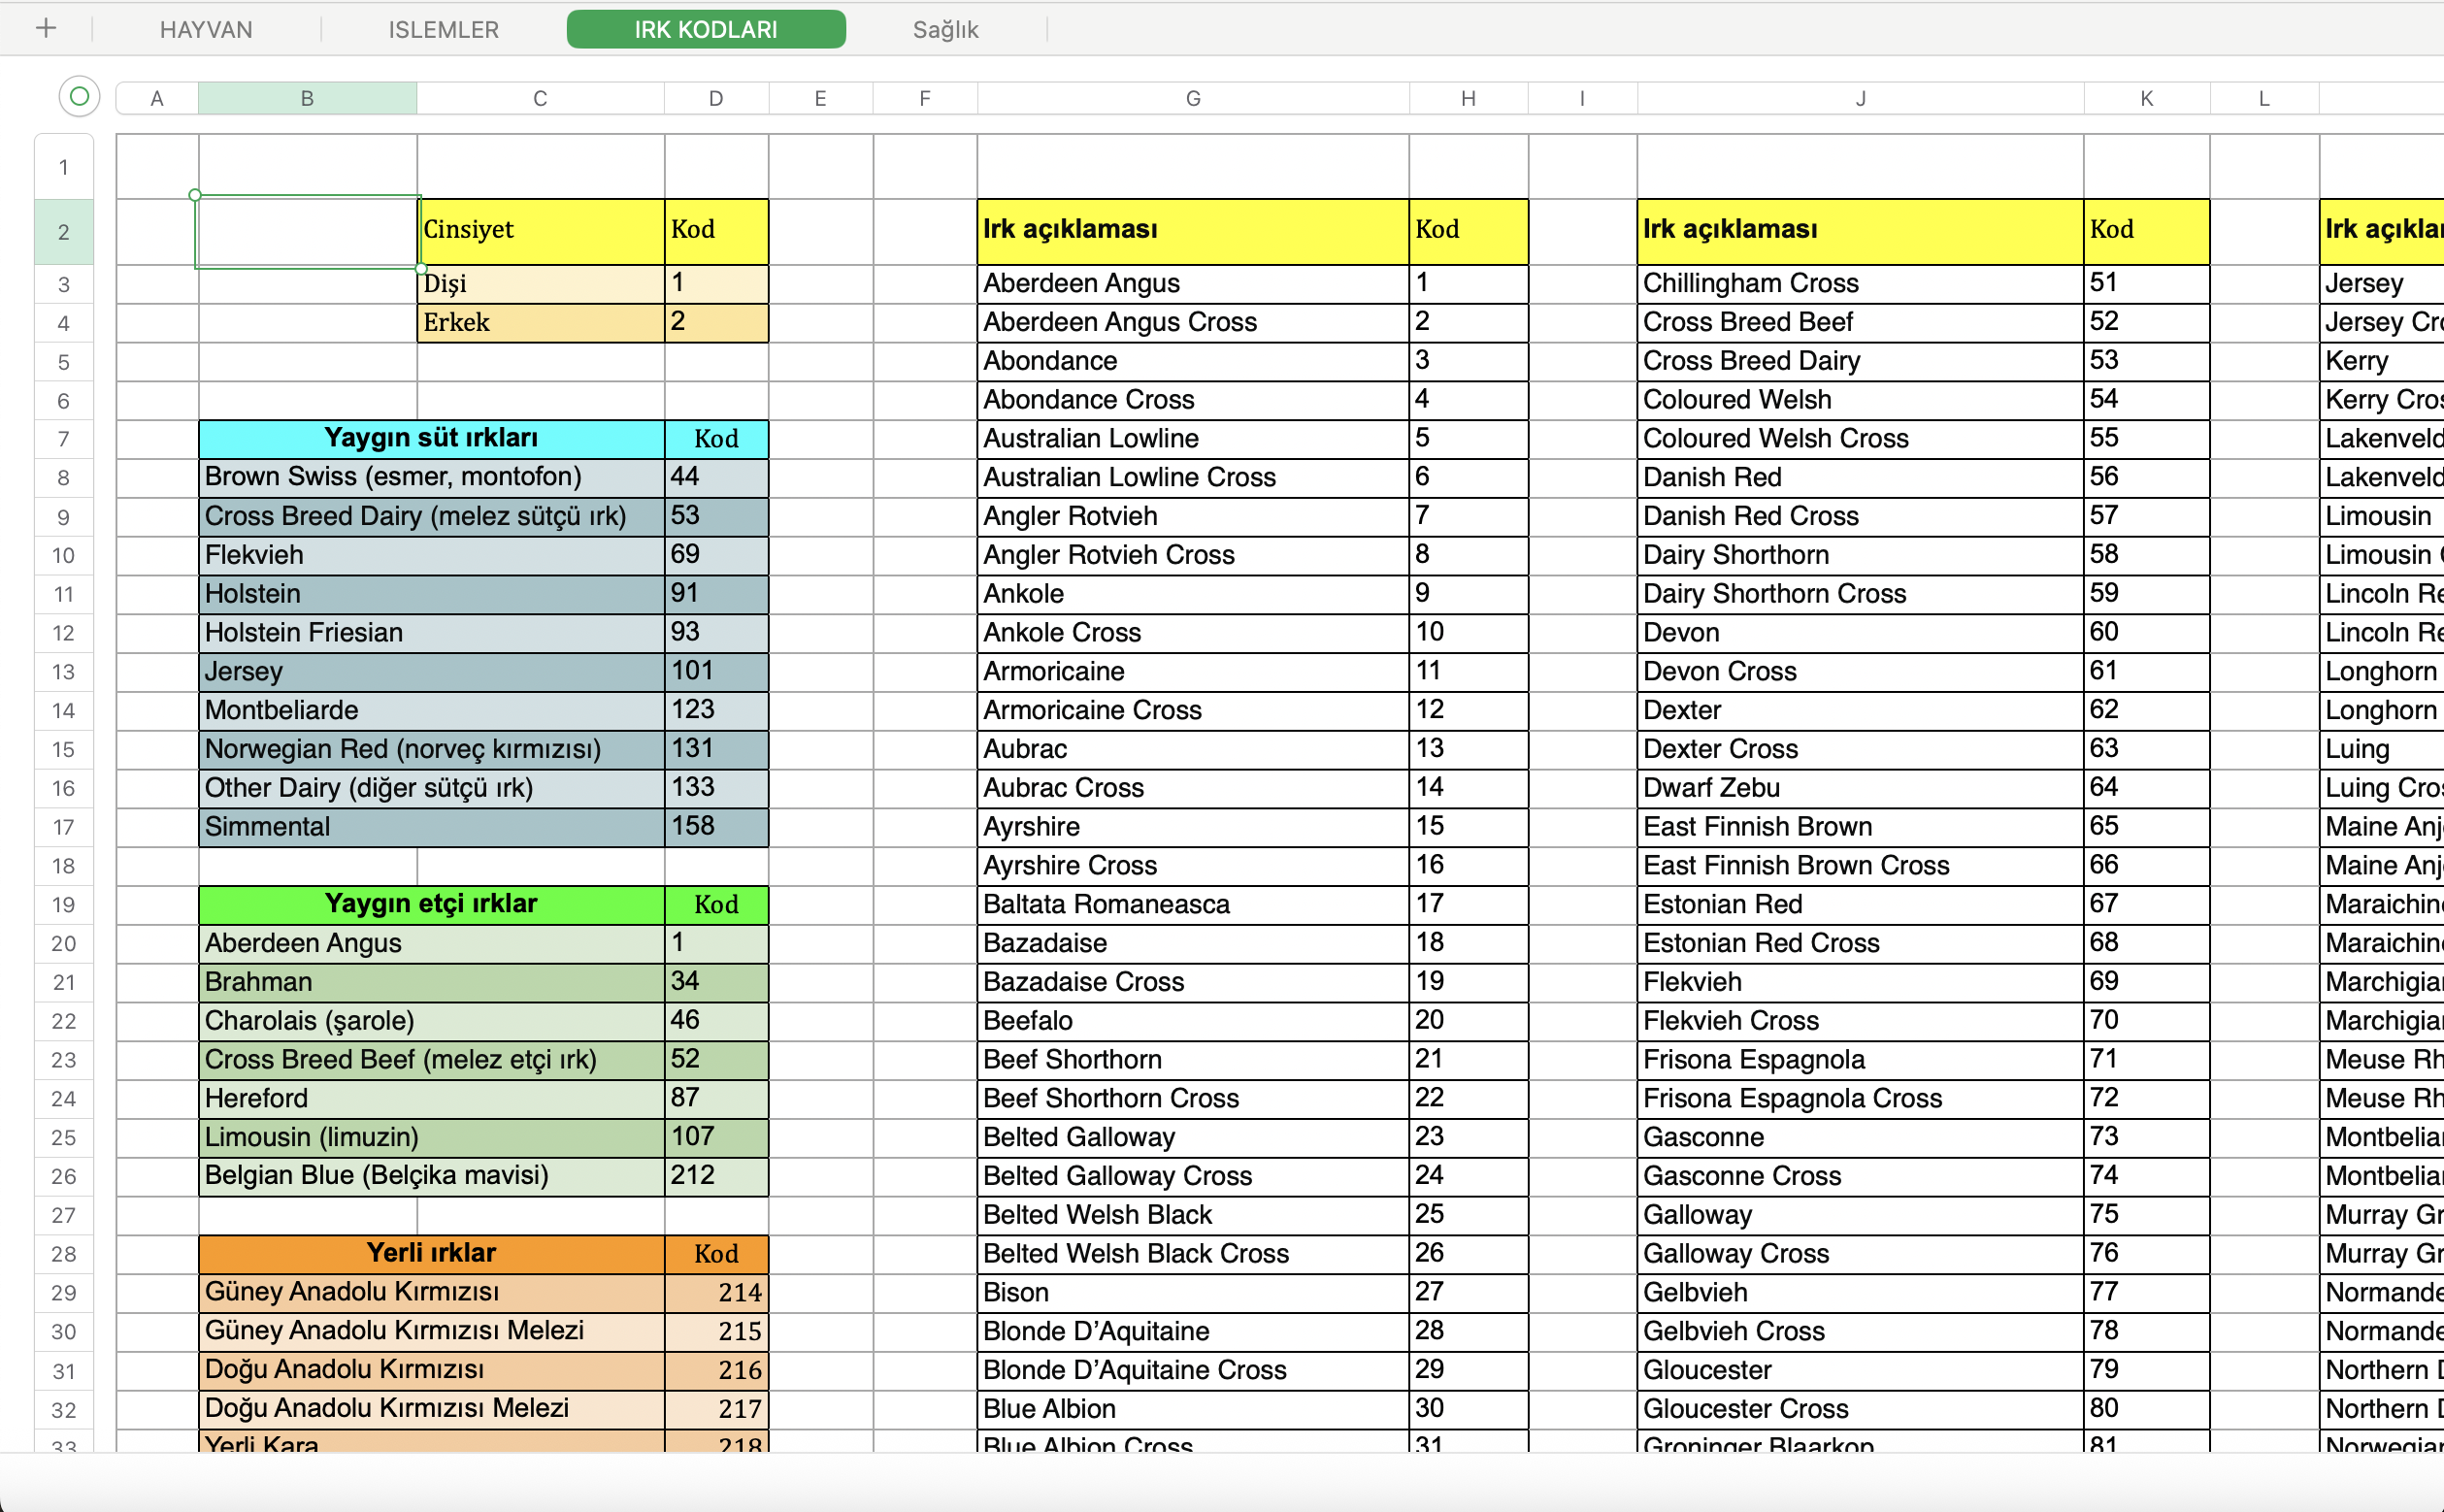Click the Yaygın etçi ırklar green header

(431, 904)
